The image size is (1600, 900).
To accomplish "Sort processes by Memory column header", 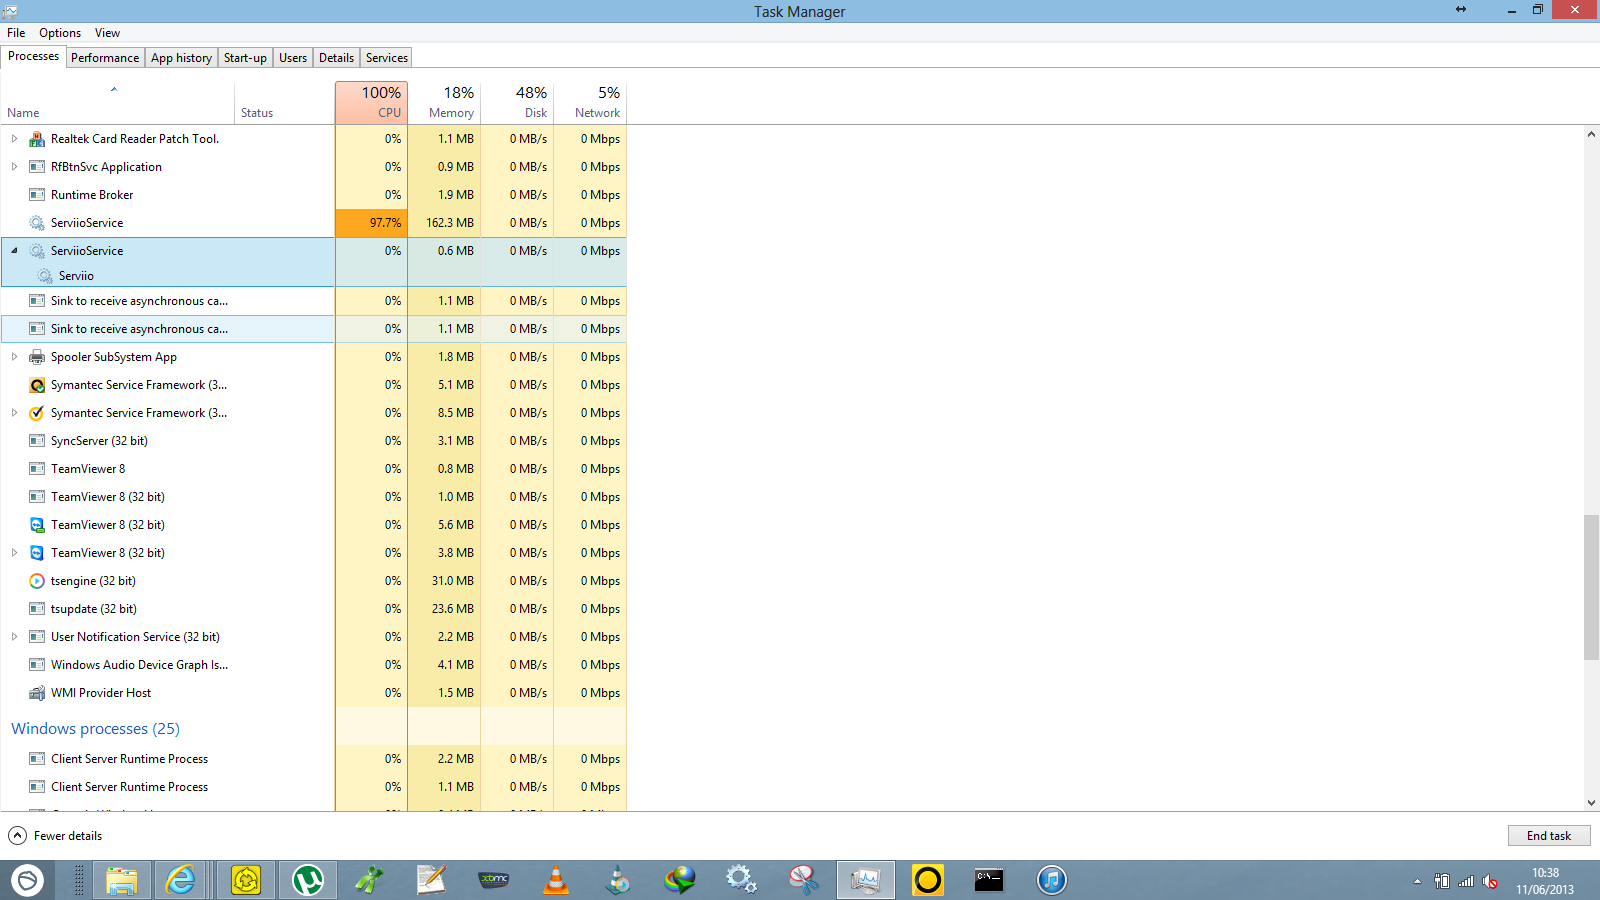I will (444, 102).
